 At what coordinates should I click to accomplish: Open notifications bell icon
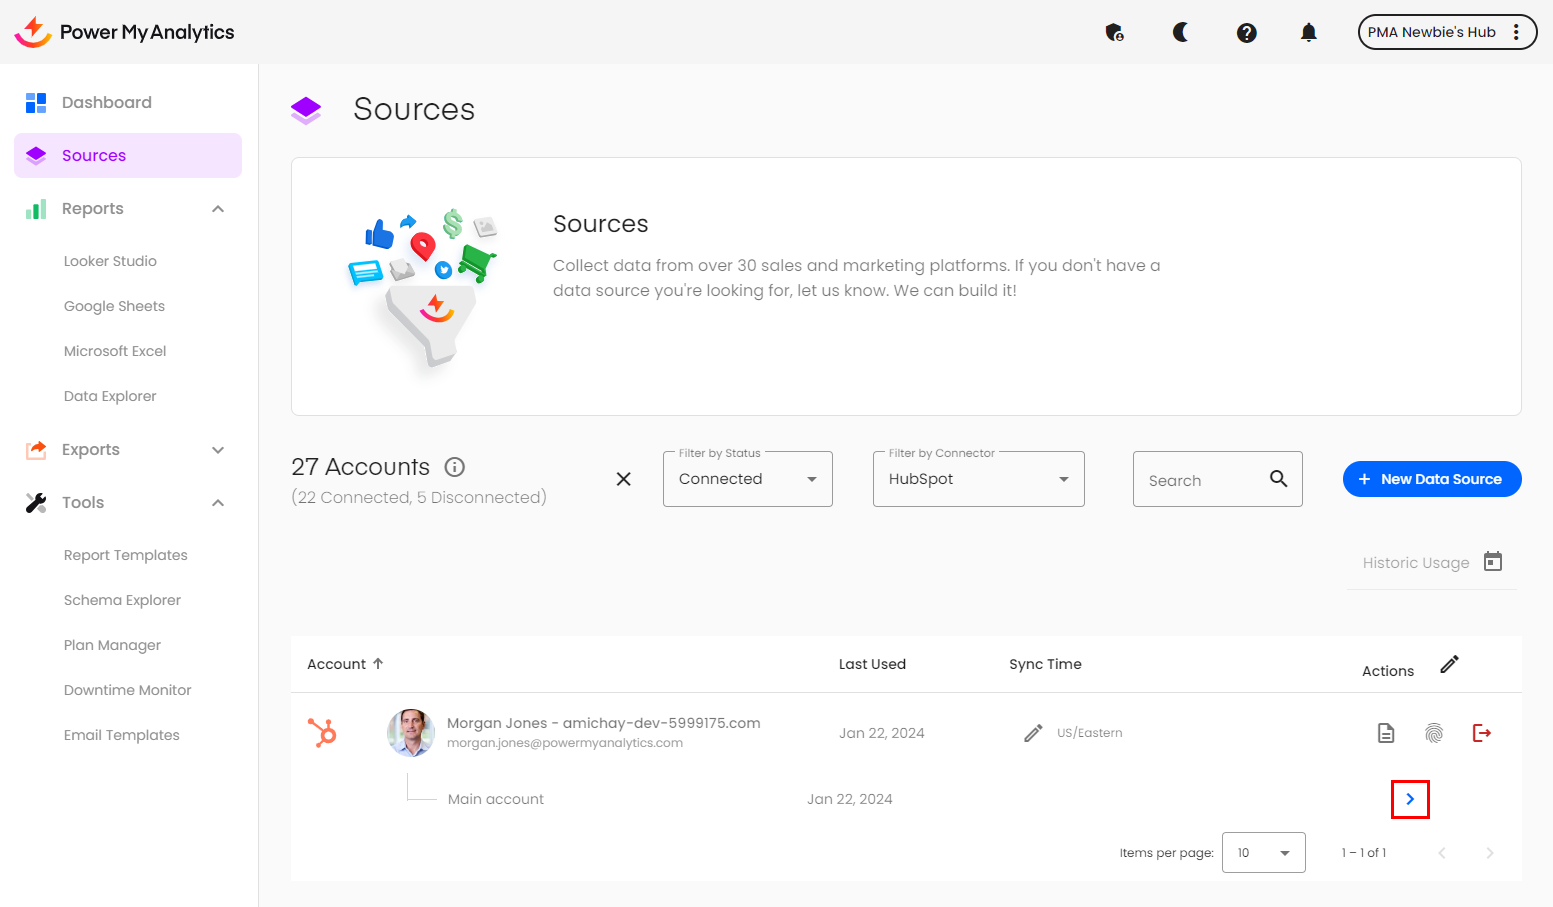pos(1308,33)
